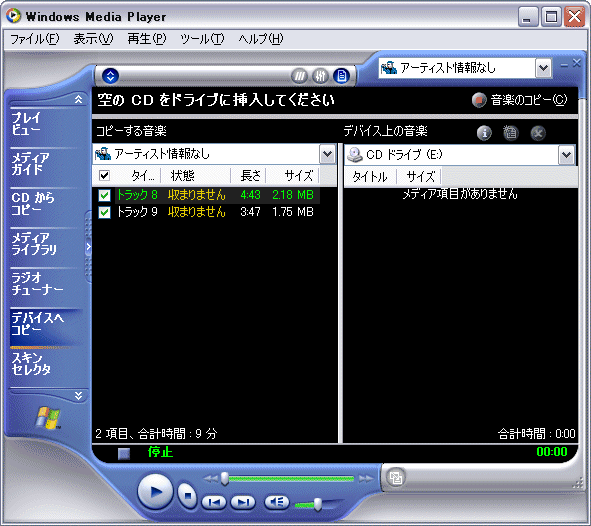Click the window resize grip corner
591x526 pixels.
(x=578, y=484)
